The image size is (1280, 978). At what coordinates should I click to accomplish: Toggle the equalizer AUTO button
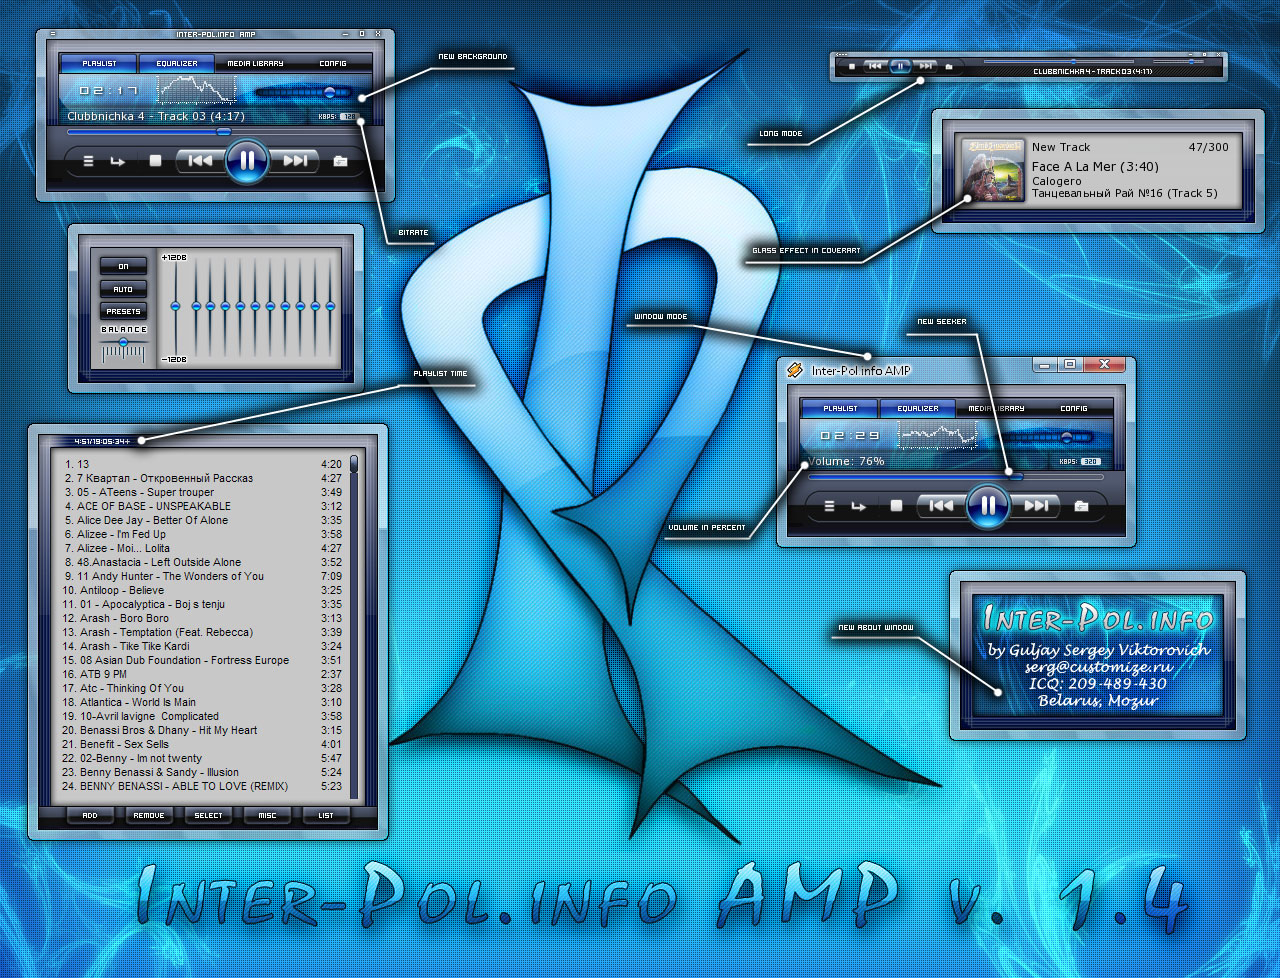point(123,289)
